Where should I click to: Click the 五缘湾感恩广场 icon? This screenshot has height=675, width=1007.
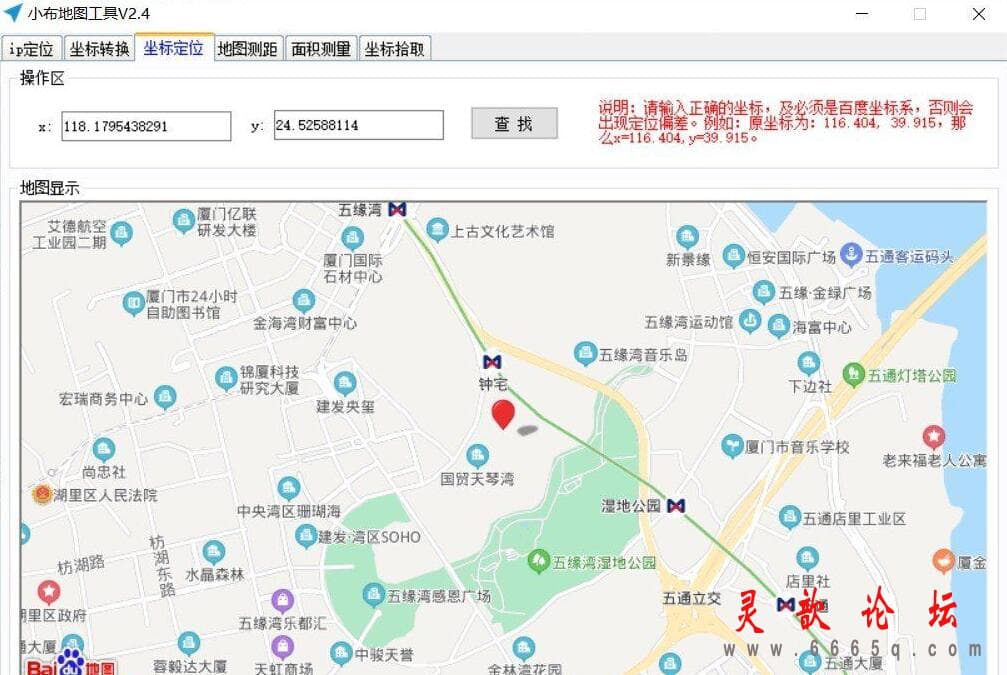coord(374,595)
